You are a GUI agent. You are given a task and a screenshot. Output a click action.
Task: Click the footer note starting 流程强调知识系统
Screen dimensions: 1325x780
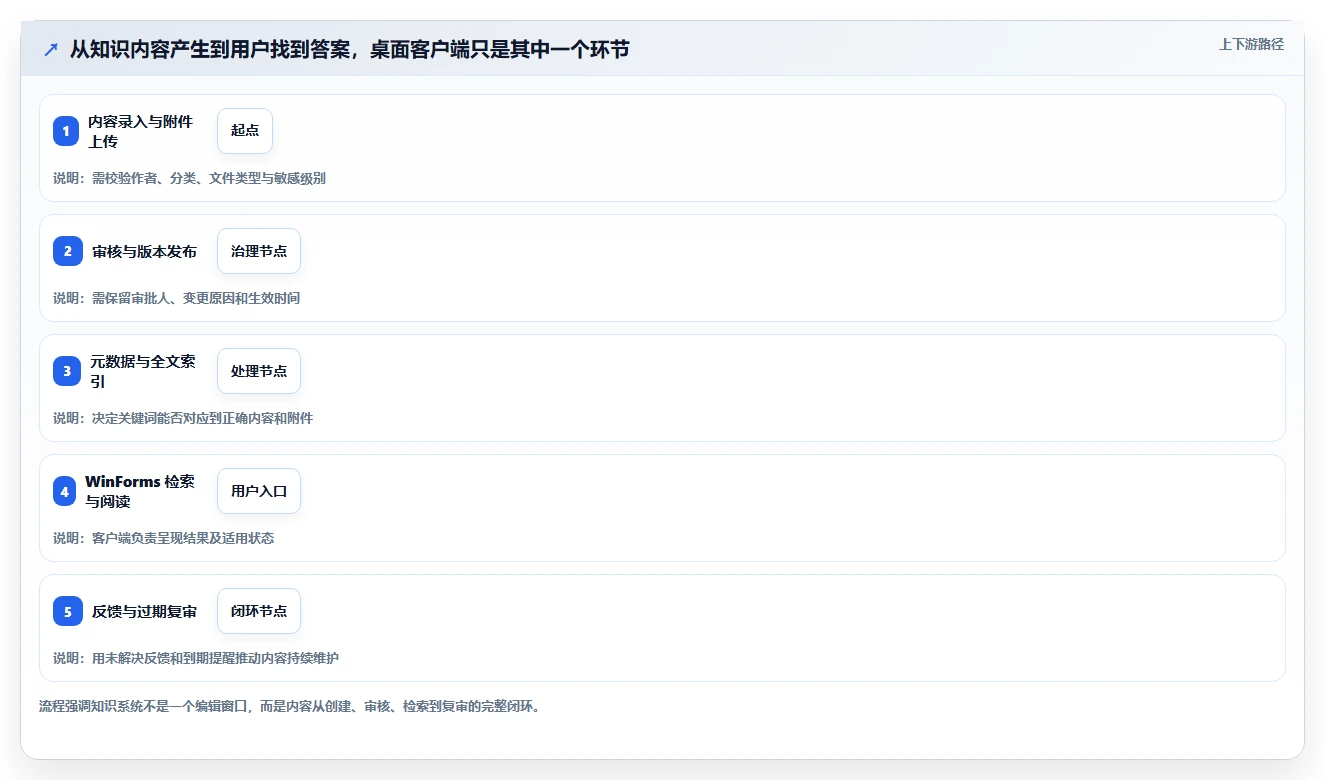[289, 706]
